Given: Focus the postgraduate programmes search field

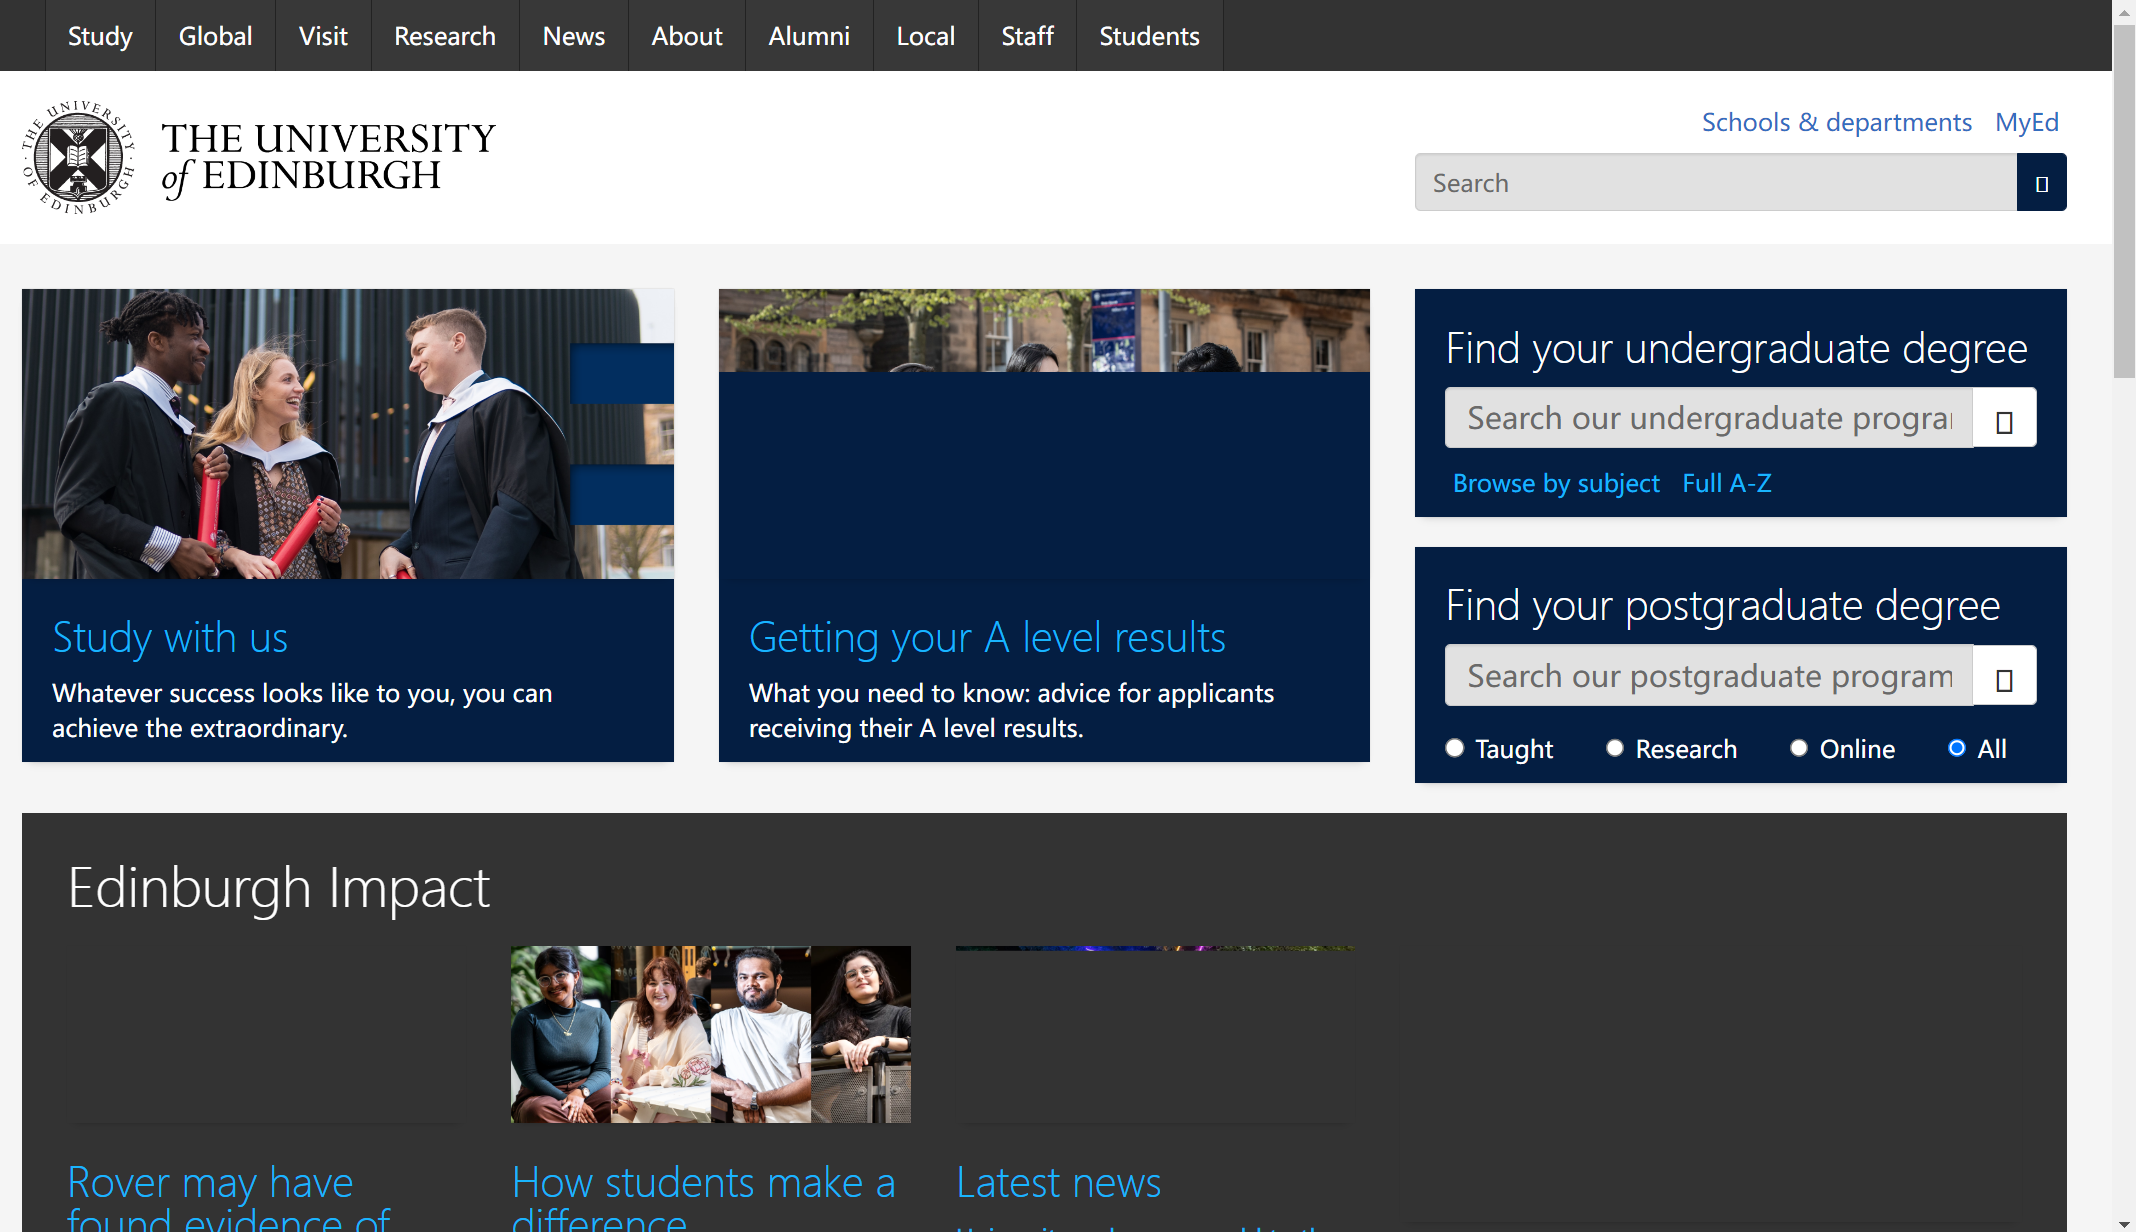Looking at the screenshot, I should pyautogui.click(x=1709, y=676).
